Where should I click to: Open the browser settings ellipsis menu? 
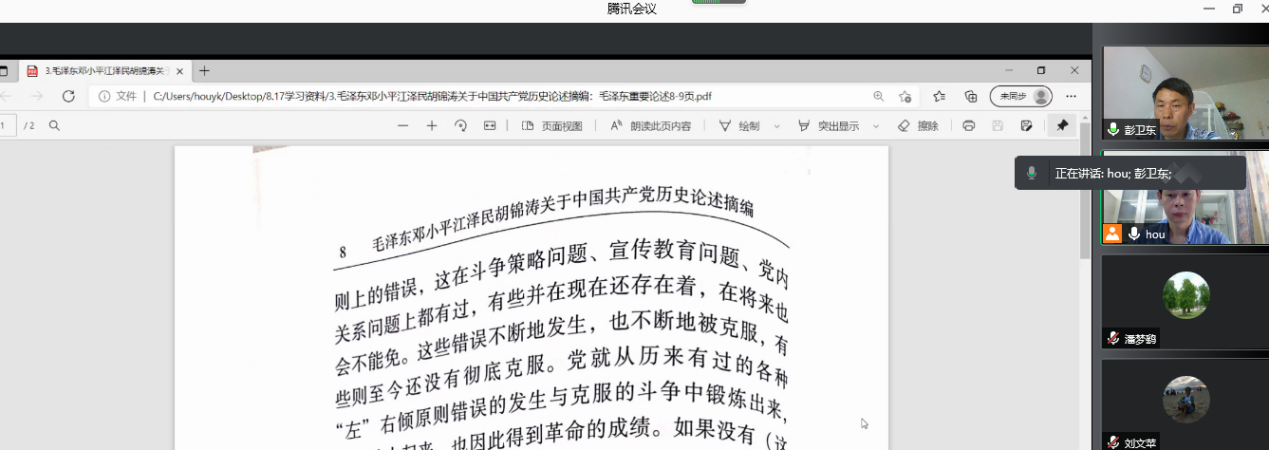pyautogui.click(x=1071, y=96)
